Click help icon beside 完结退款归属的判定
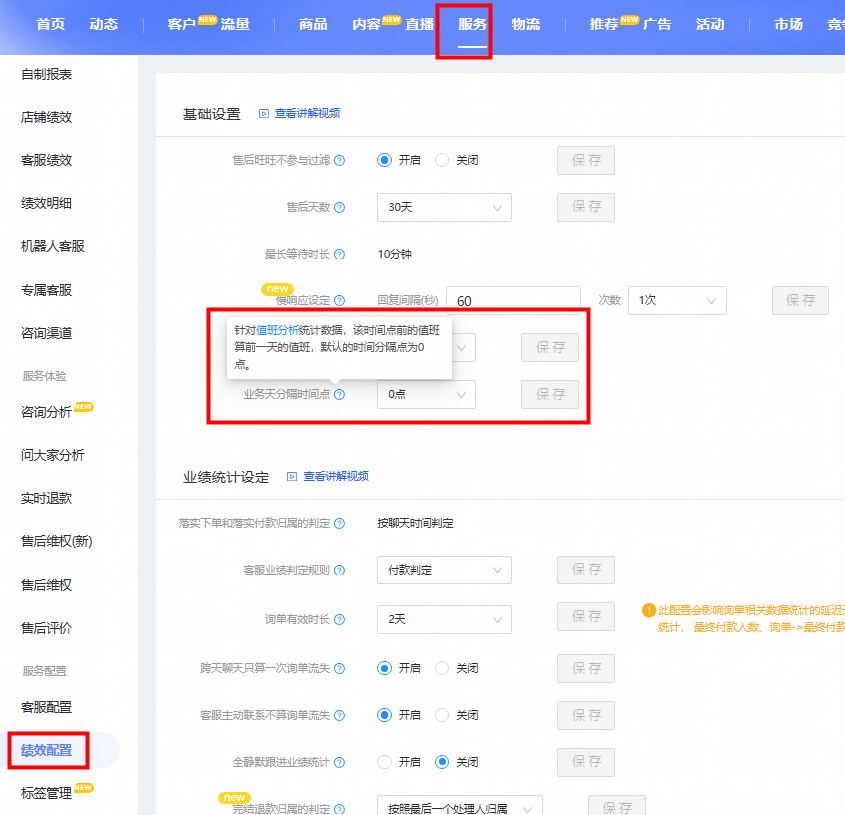 339,809
